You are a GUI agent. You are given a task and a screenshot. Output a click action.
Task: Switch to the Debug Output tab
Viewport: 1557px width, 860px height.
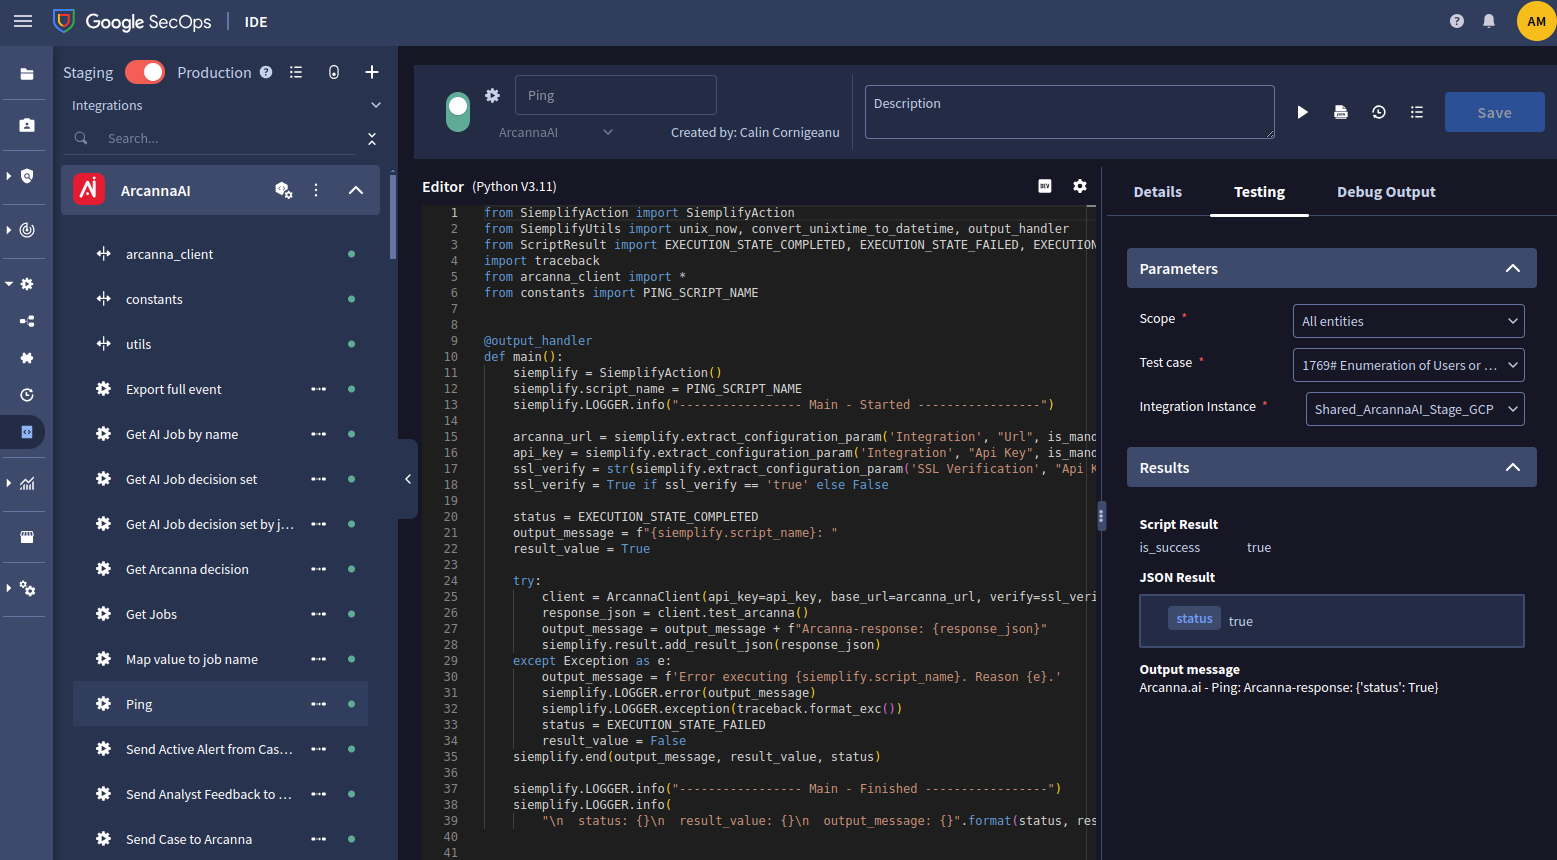tap(1386, 192)
